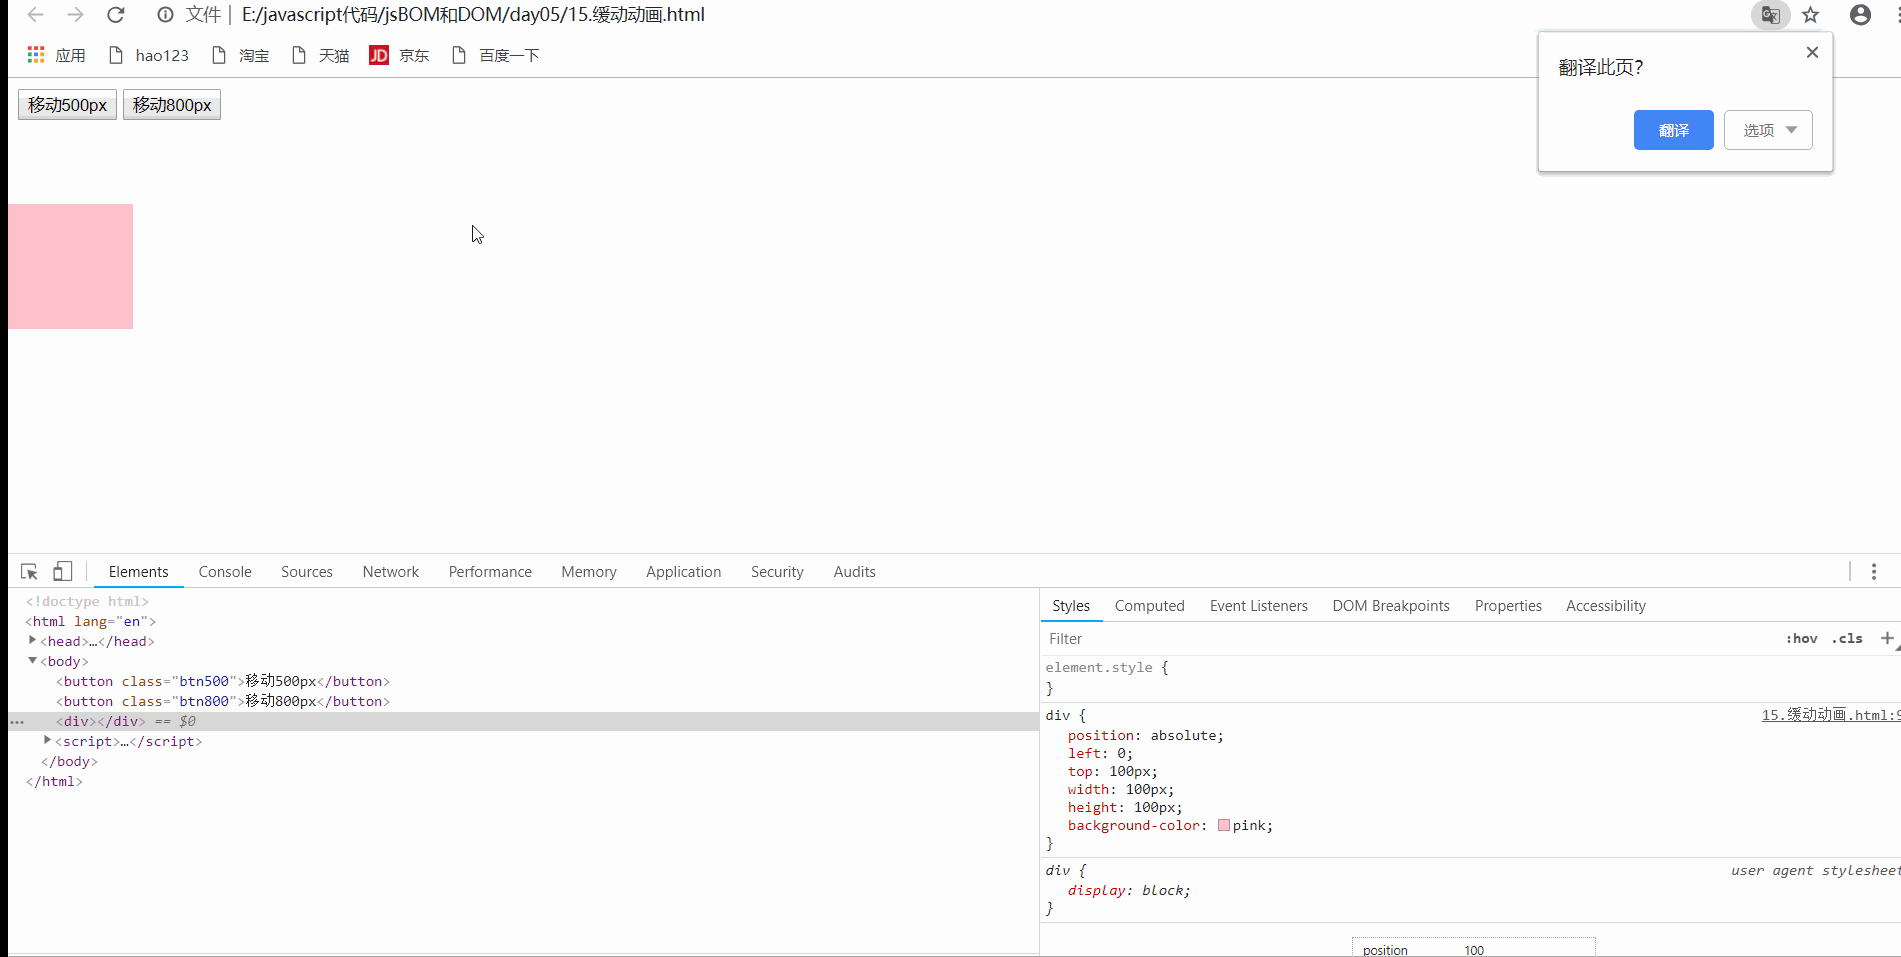The width and height of the screenshot is (1901, 957).
Task: Click the pink color swatch in background-color
Action: point(1224,825)
